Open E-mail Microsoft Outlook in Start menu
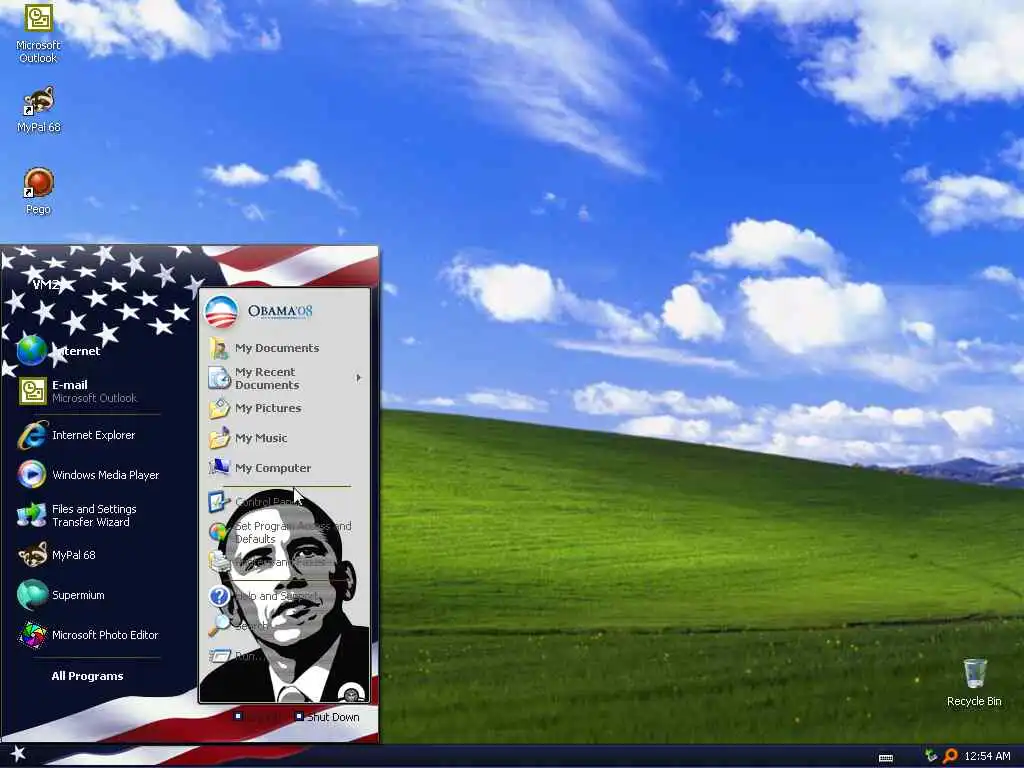The width and height of the screenshot is (1024, 768). click(78, 391)
